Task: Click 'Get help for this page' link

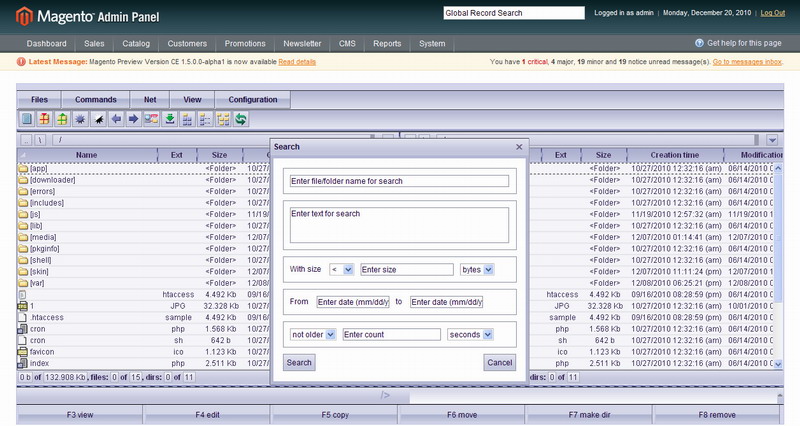Action: [x=744, y=43]
